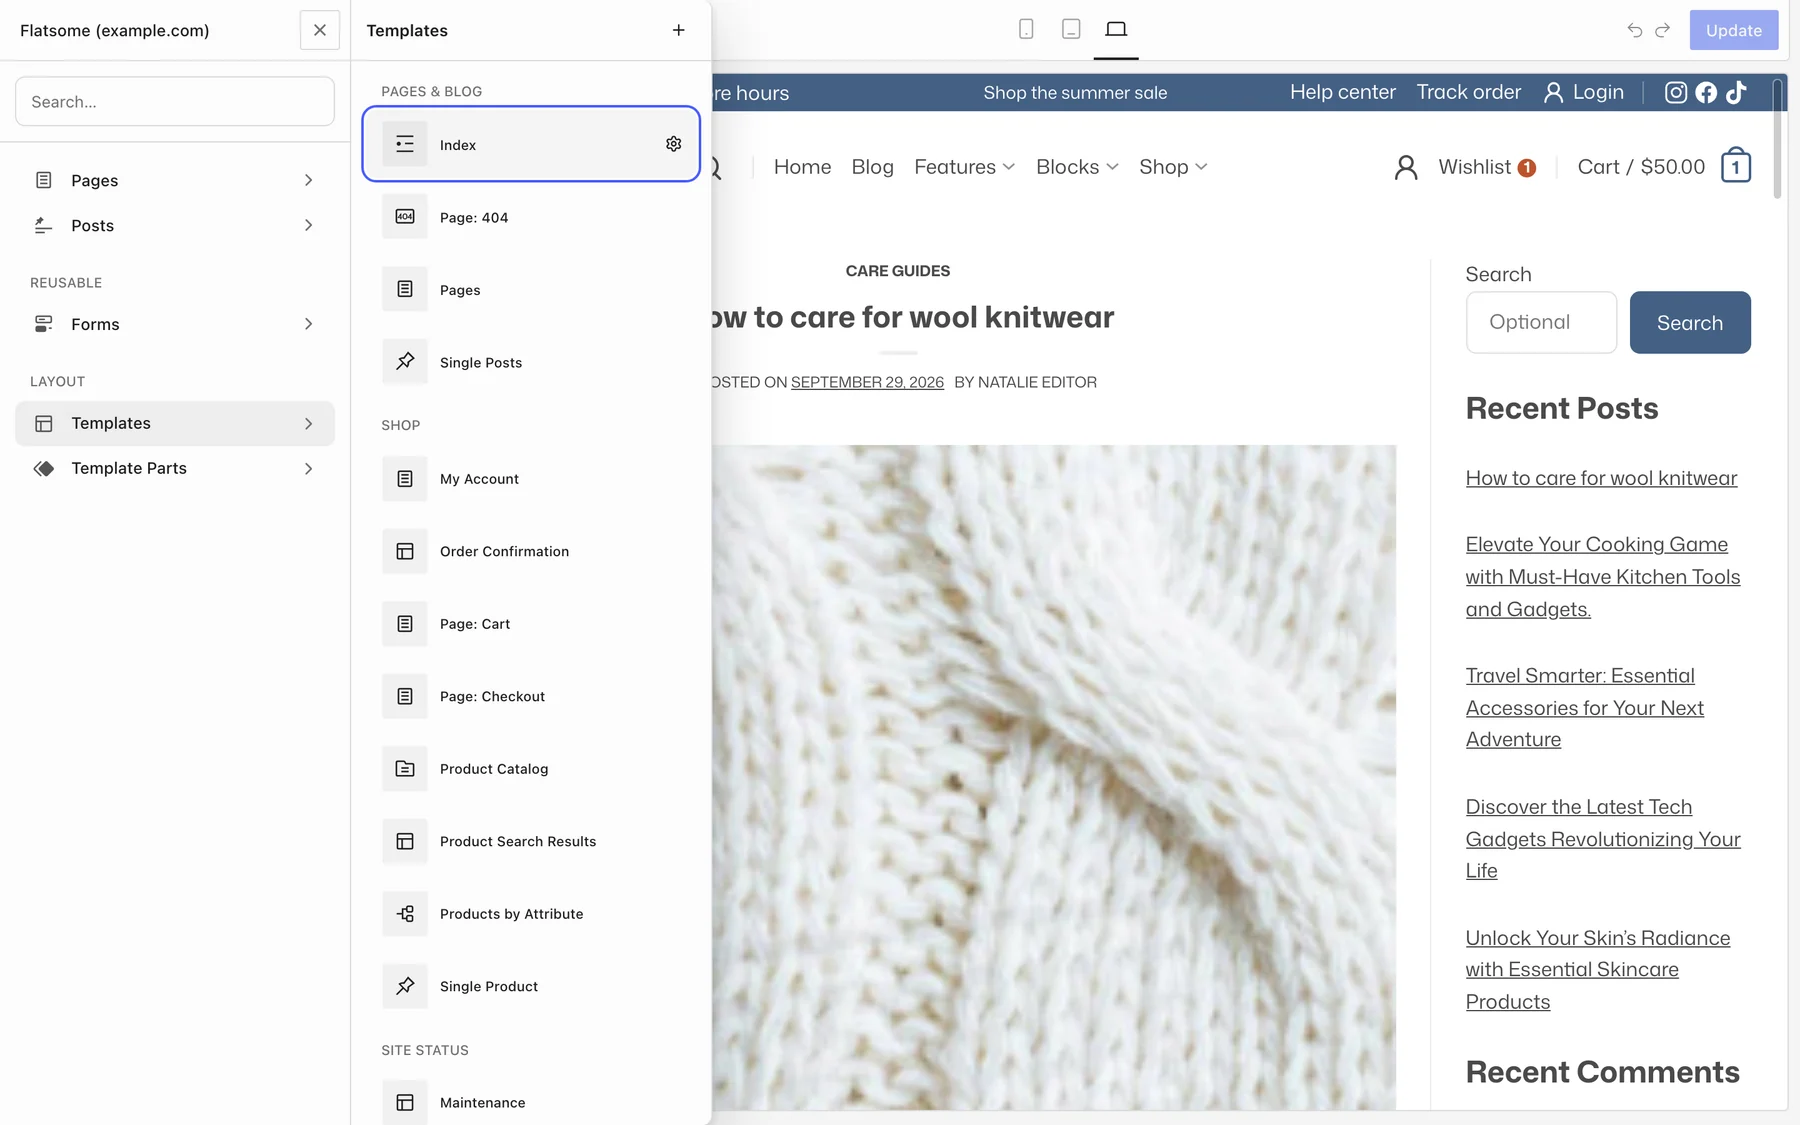Click the blue Search button

point(1690,322)
